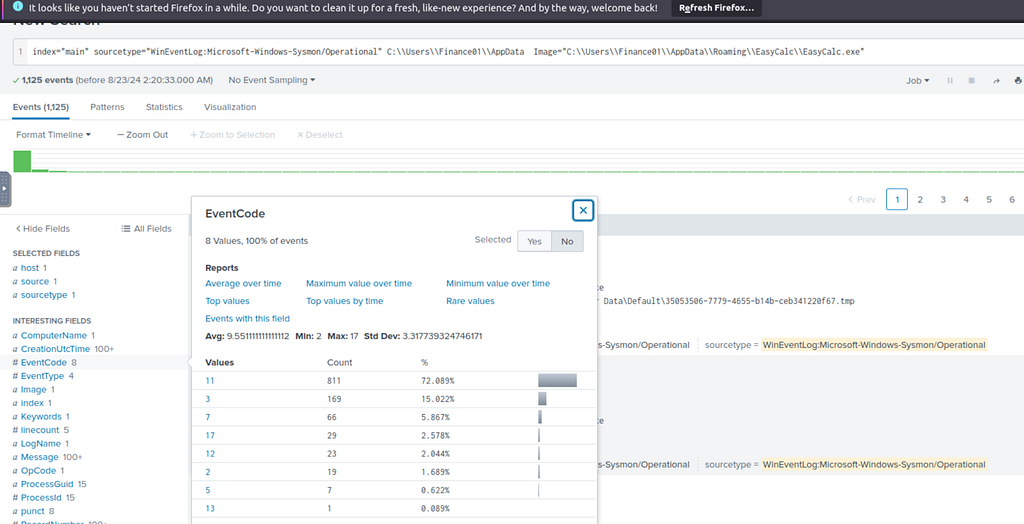This screenshot has height=524, width=1024.
Task: Select the sourcetype field in sidebar
Action: (44, 295)
